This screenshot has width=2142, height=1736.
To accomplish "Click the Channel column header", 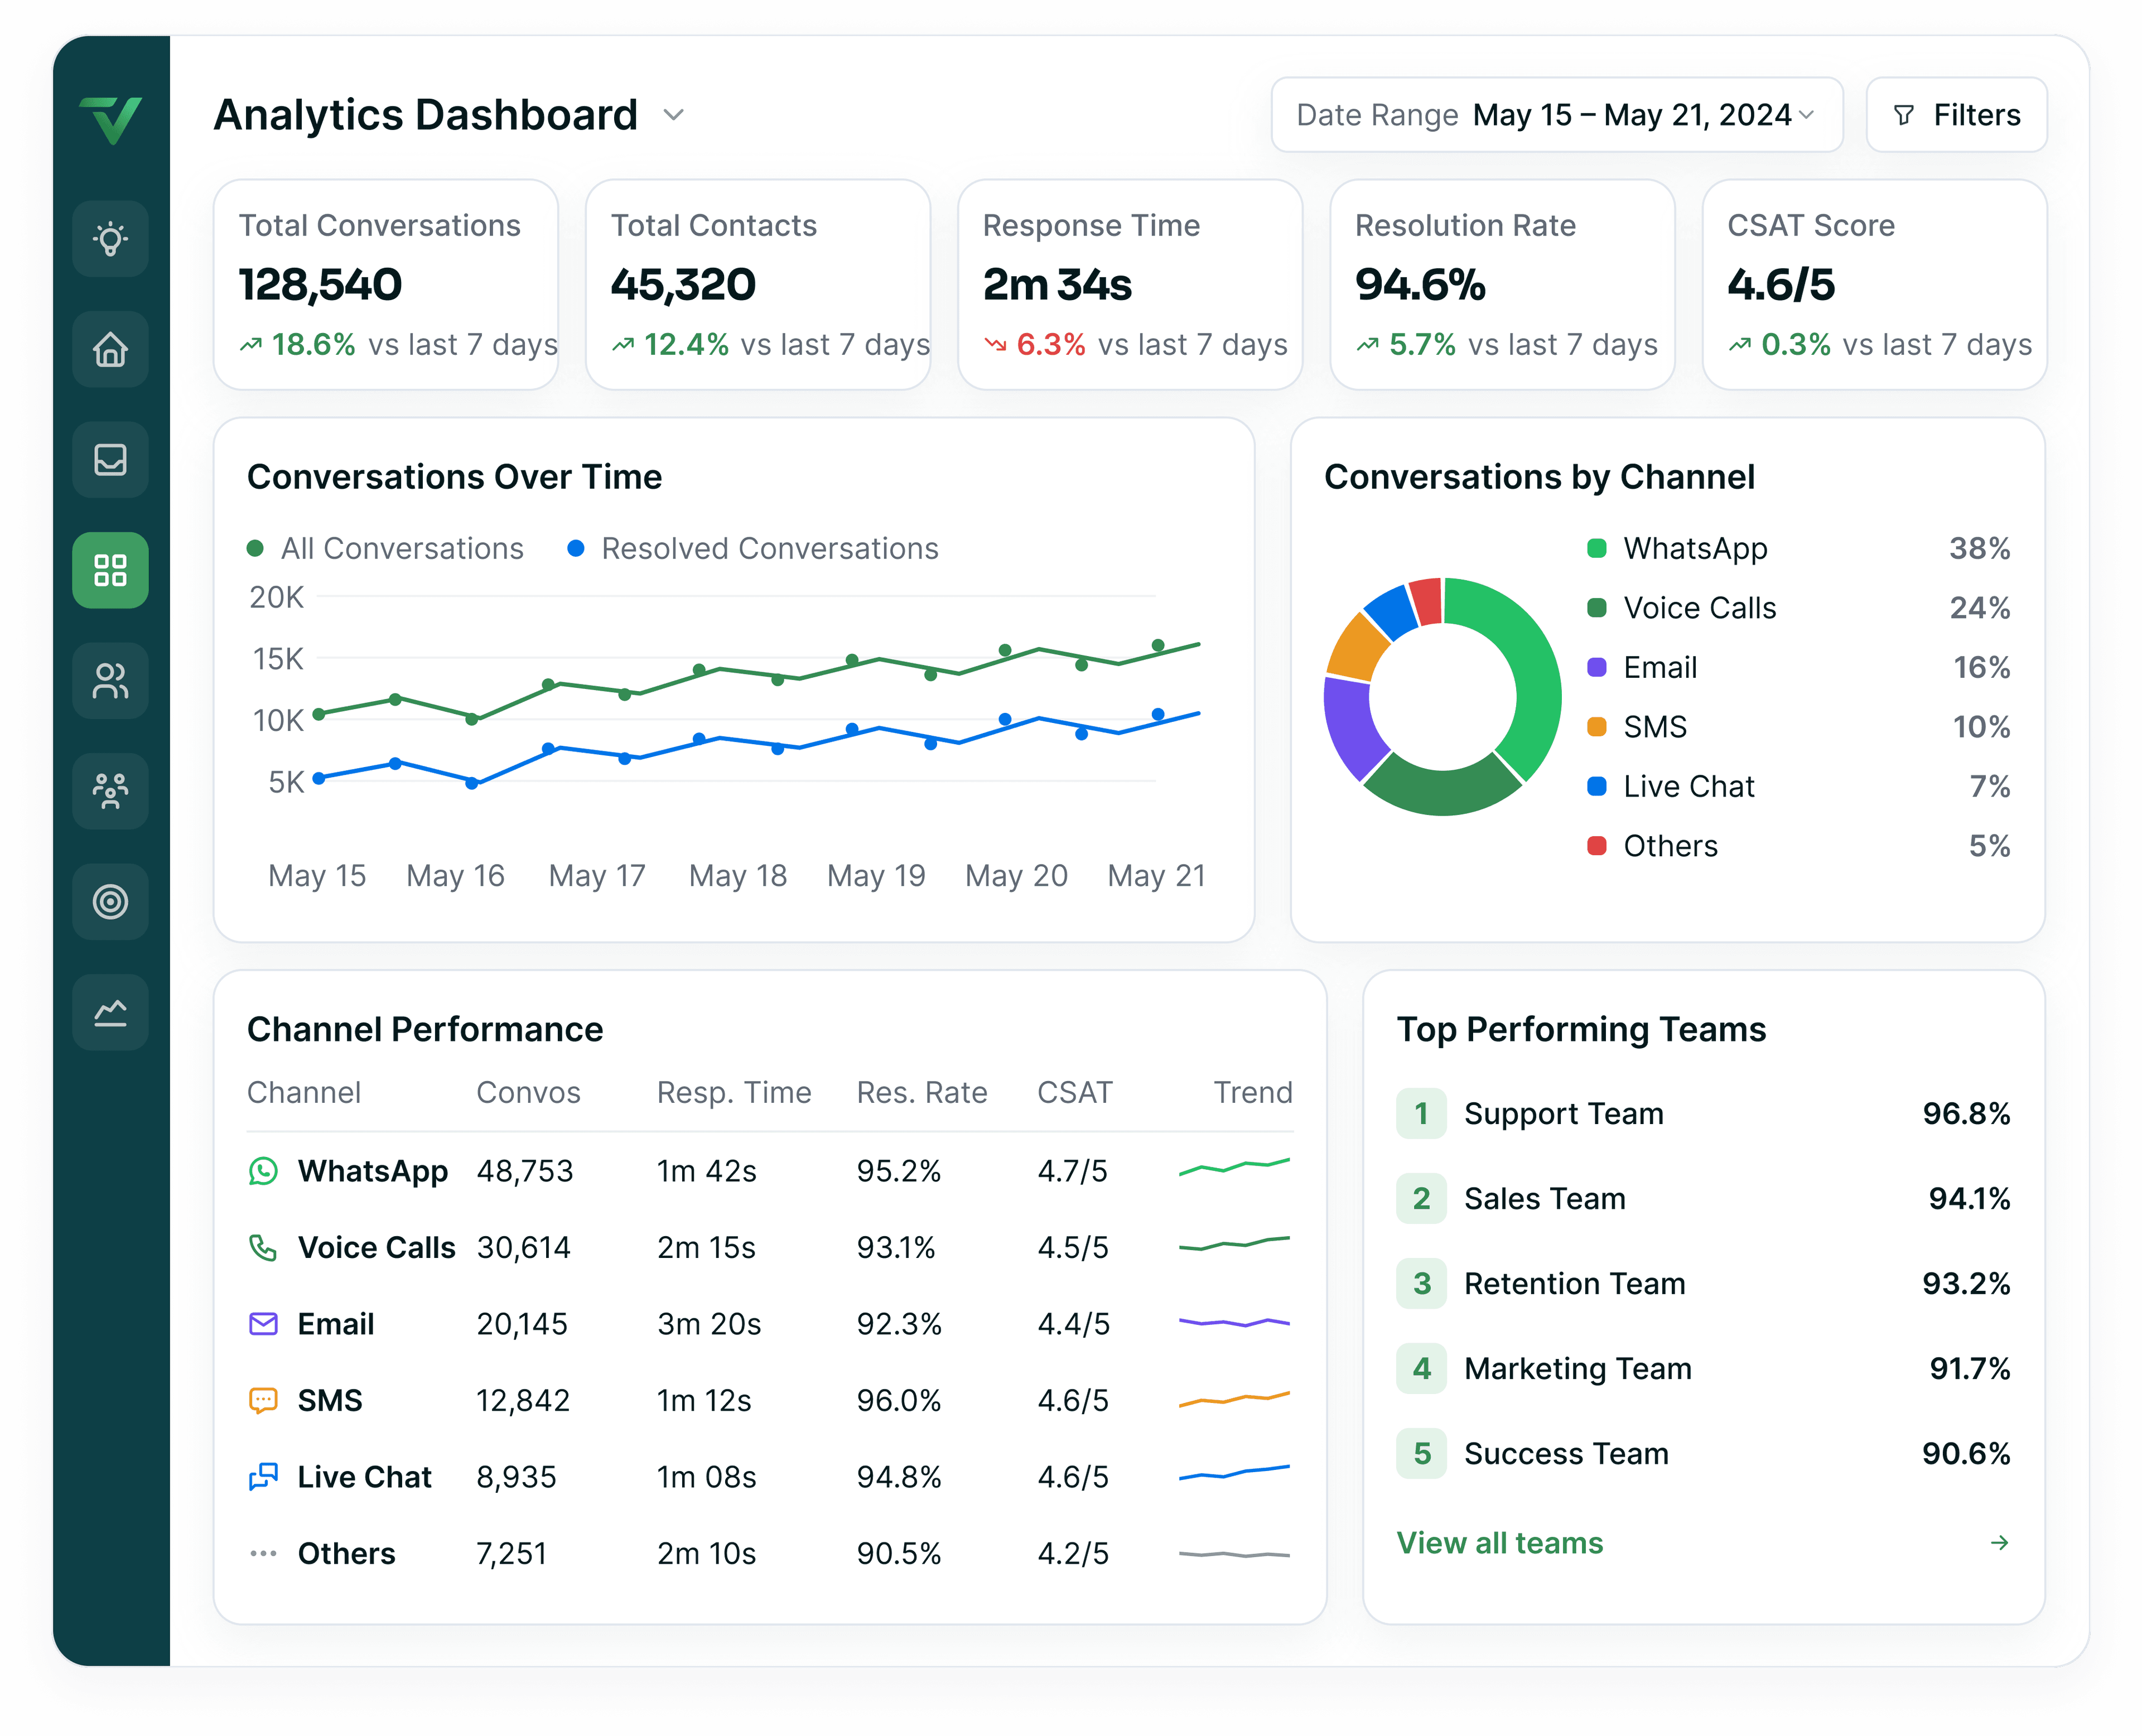I will coord(304,1093).
